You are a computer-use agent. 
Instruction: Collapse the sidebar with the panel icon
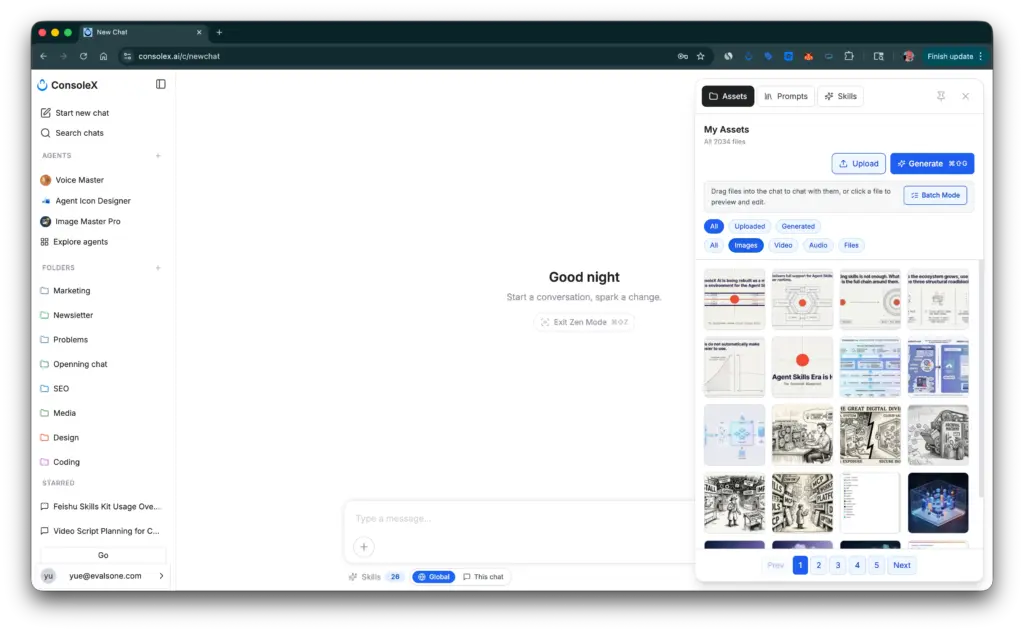(x=159, y=84)
